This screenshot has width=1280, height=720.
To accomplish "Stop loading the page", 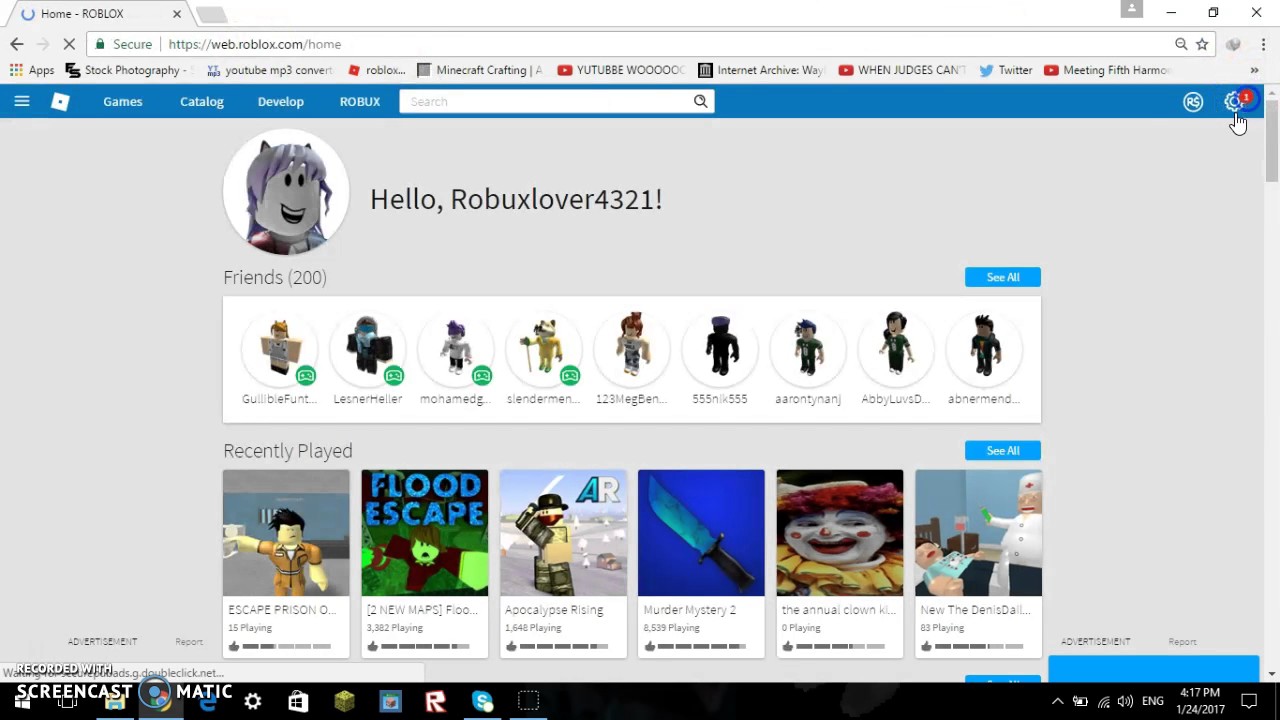I will pyautogui.click(x=71, y=44).
